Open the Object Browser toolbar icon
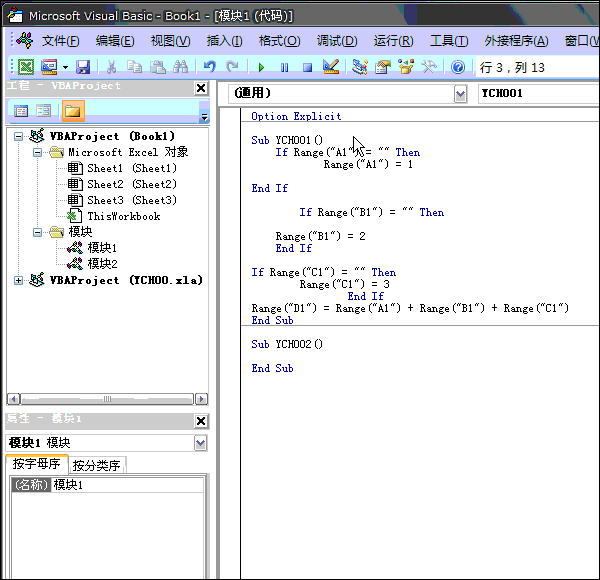The image size is (600, 580). pyautogui.click(x=405, y=67)
